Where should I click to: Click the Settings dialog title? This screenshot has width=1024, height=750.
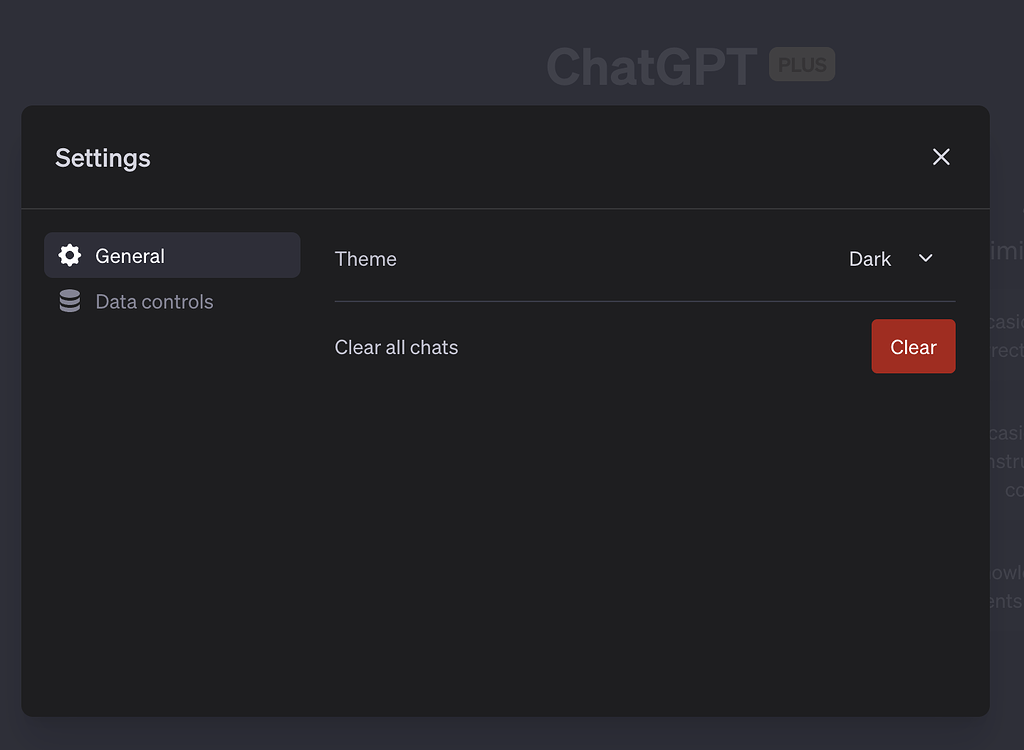click(102, 157)
